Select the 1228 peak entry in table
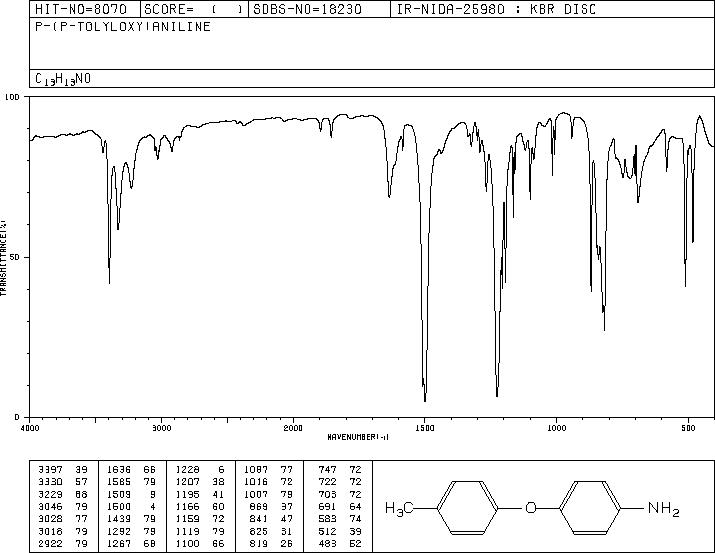This screenshot has width=715, height=553. (x=200, y=470)
